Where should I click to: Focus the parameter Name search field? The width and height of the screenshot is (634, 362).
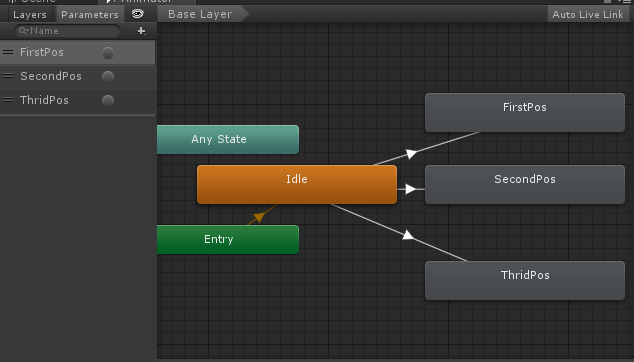[x=68, y=31]
